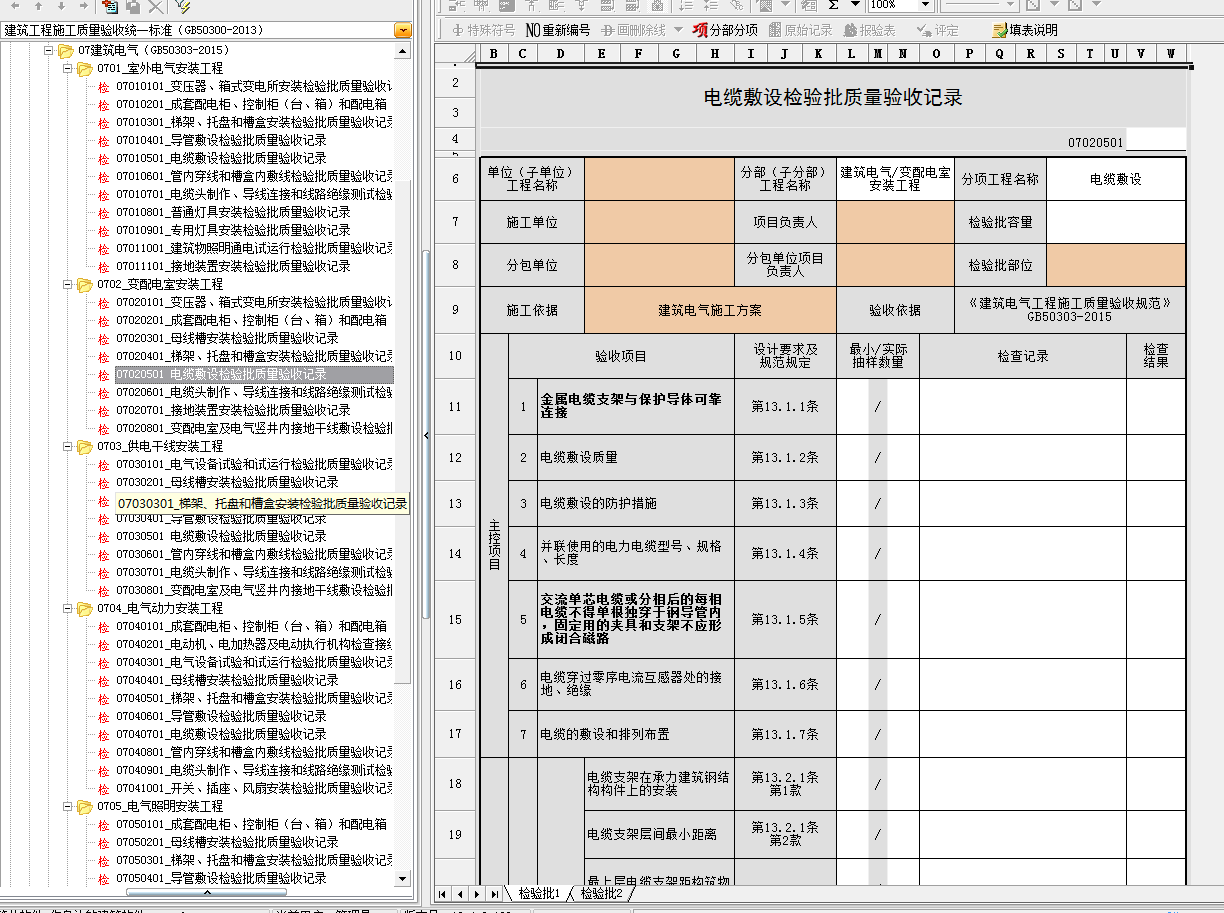Image resolution: width=1224 pixels, height=913 pixels.
Task: Collapse the 0704_电气动力安装工程 tree node
Action: (67, 608)
